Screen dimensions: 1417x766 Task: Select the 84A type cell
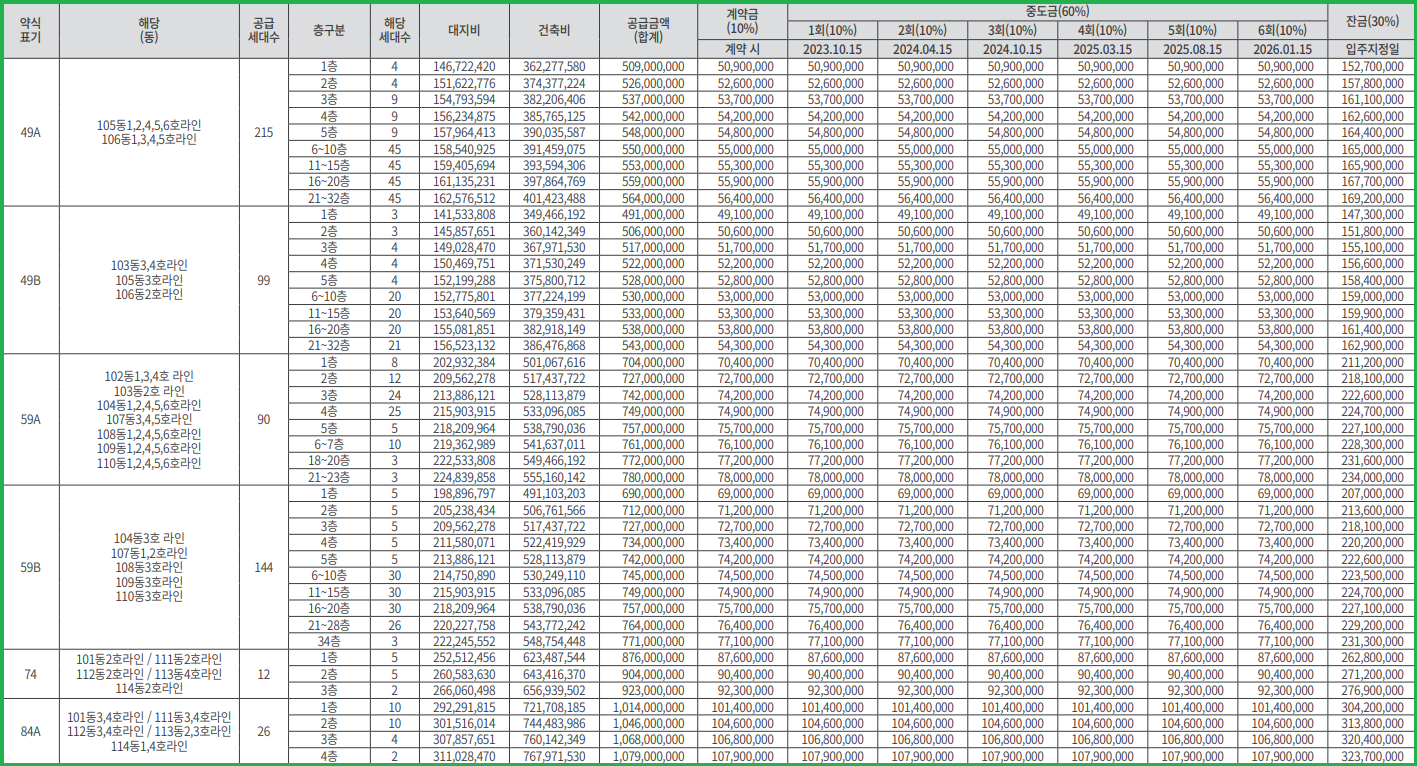pyautogui.click(x=30, y=731)
